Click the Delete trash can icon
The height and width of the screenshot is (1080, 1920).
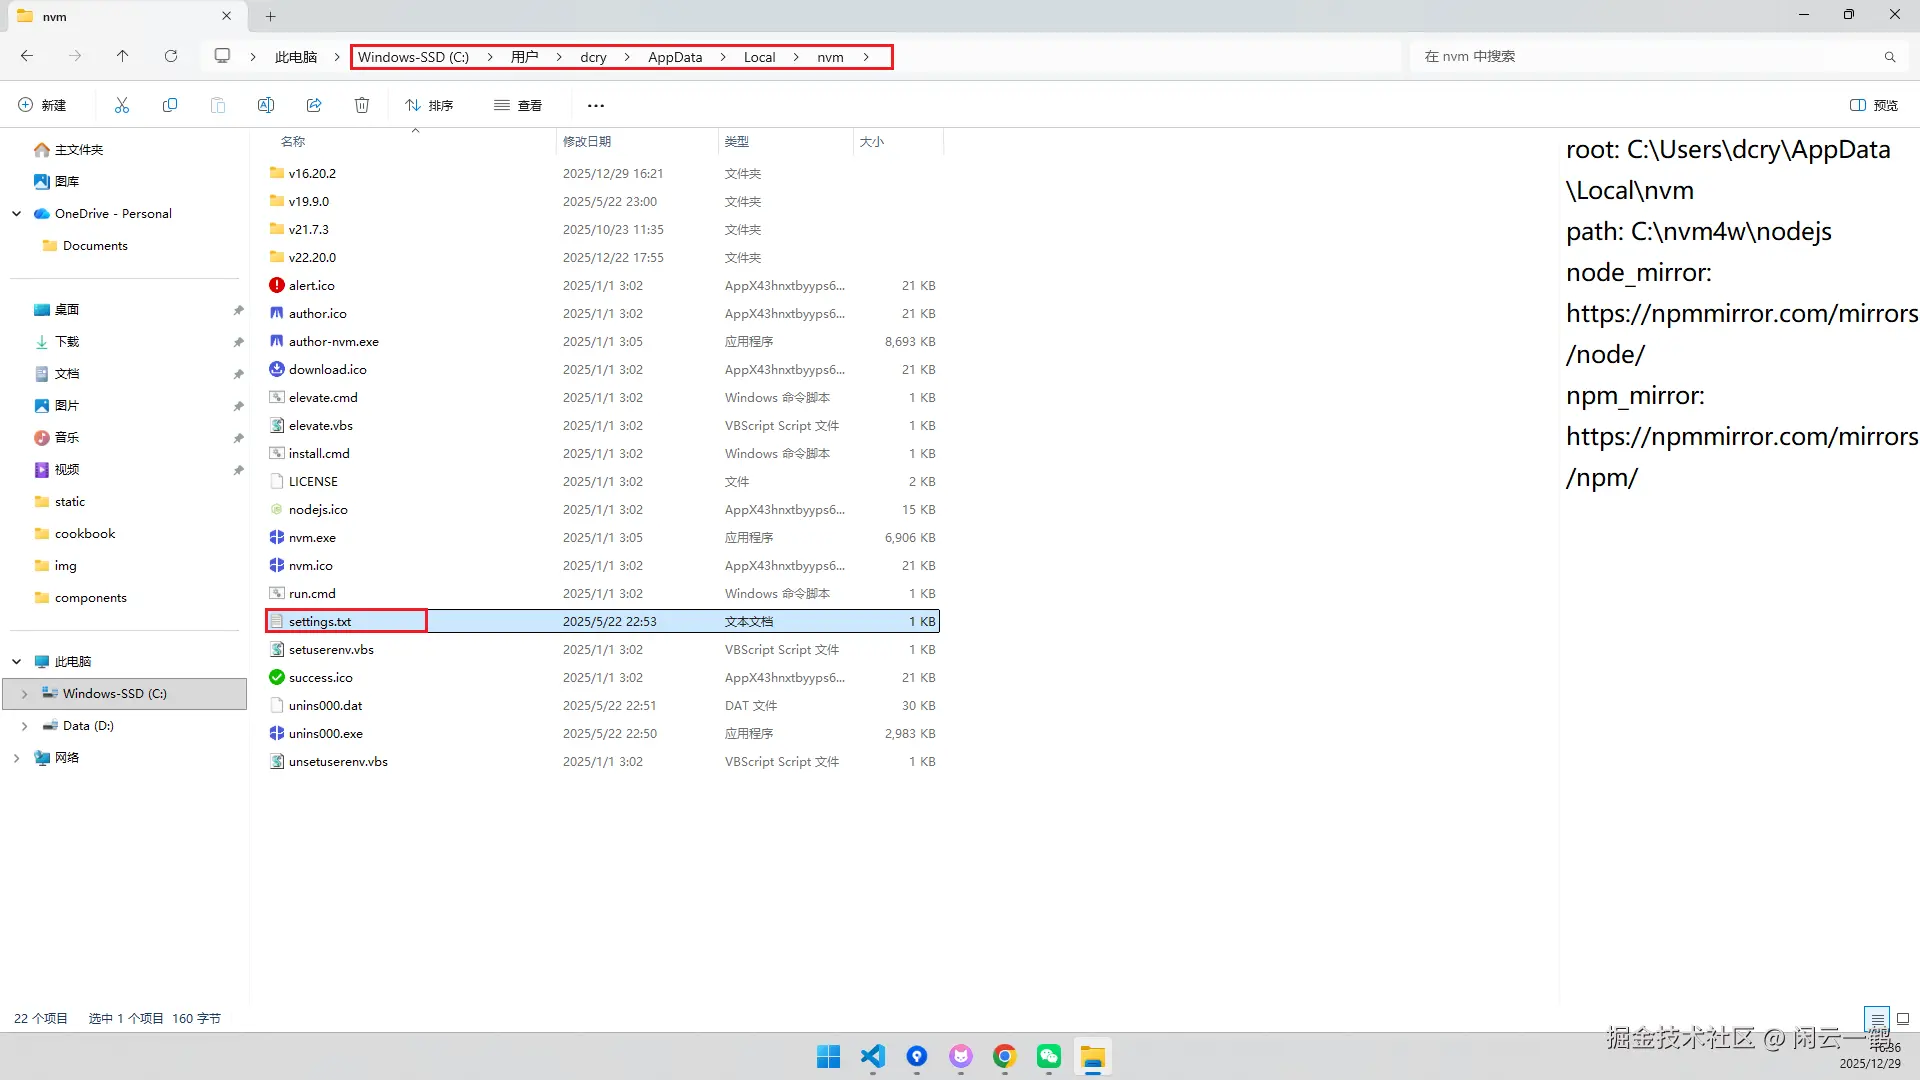(x=362, y=105)
